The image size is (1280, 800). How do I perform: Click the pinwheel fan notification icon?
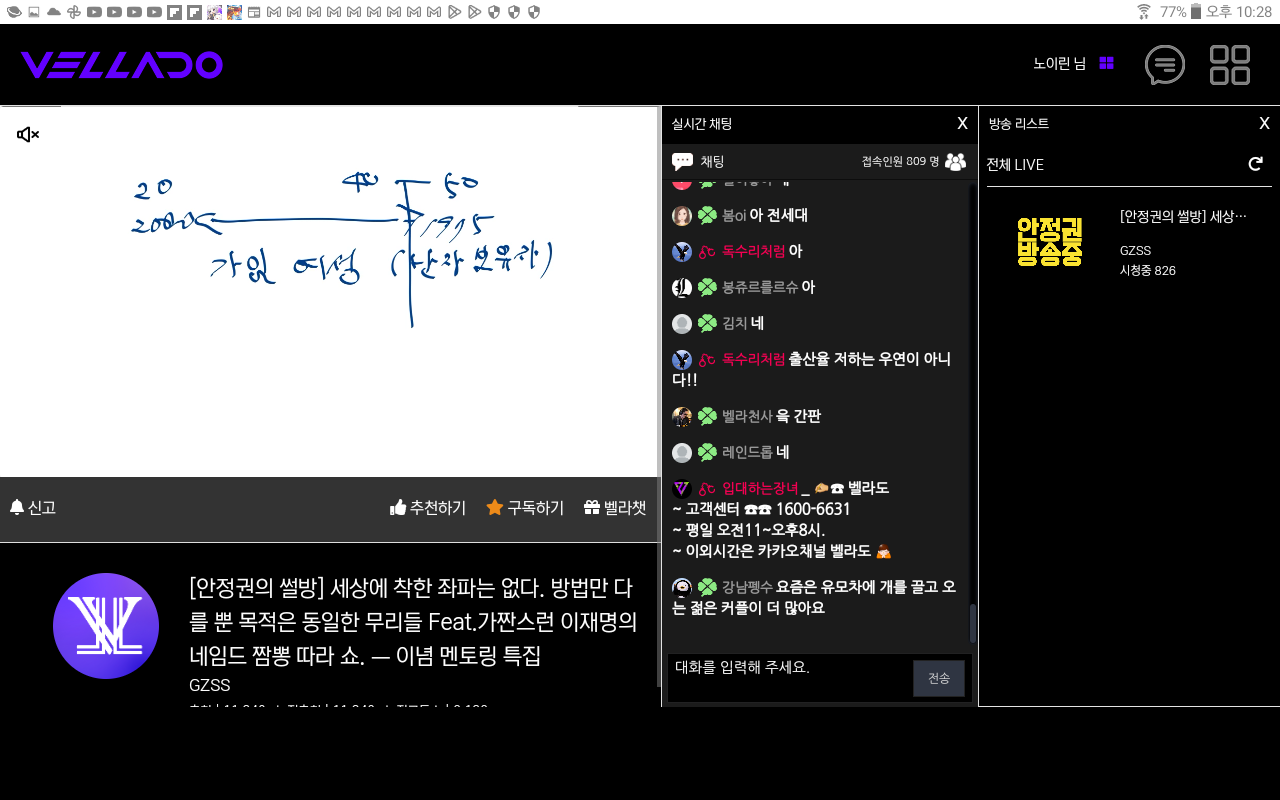tap(74, 12)
